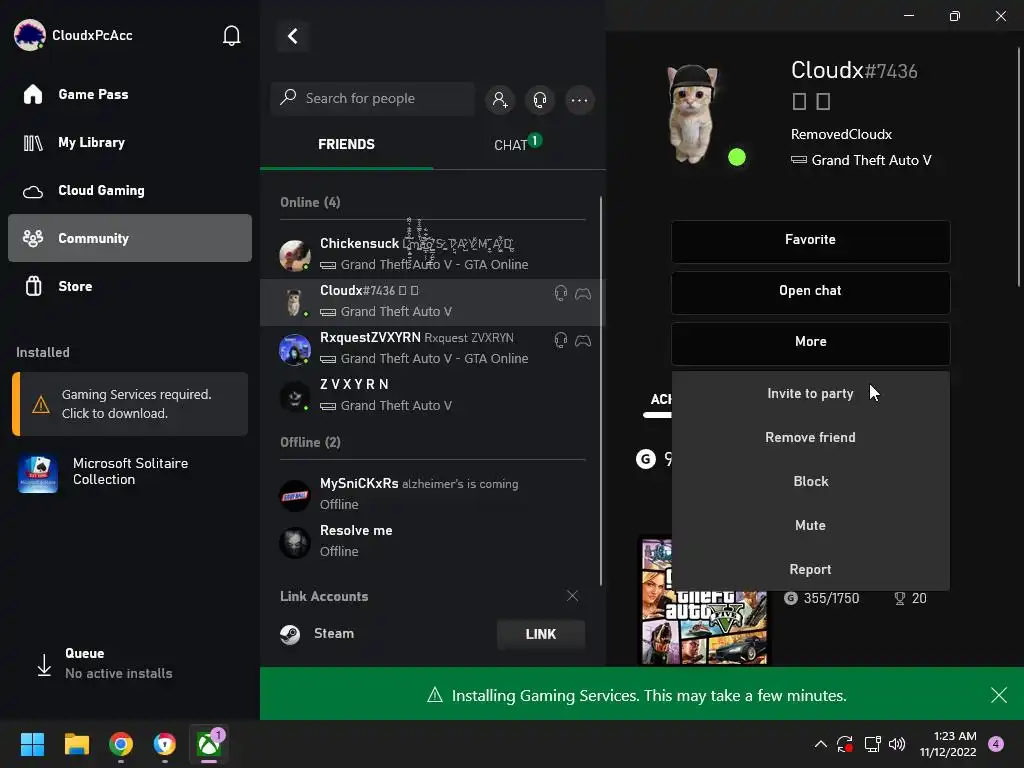Click controller icon on Cloudx row
The height and width of the screenshot is (768, 1024).
[x=583, y=293]
